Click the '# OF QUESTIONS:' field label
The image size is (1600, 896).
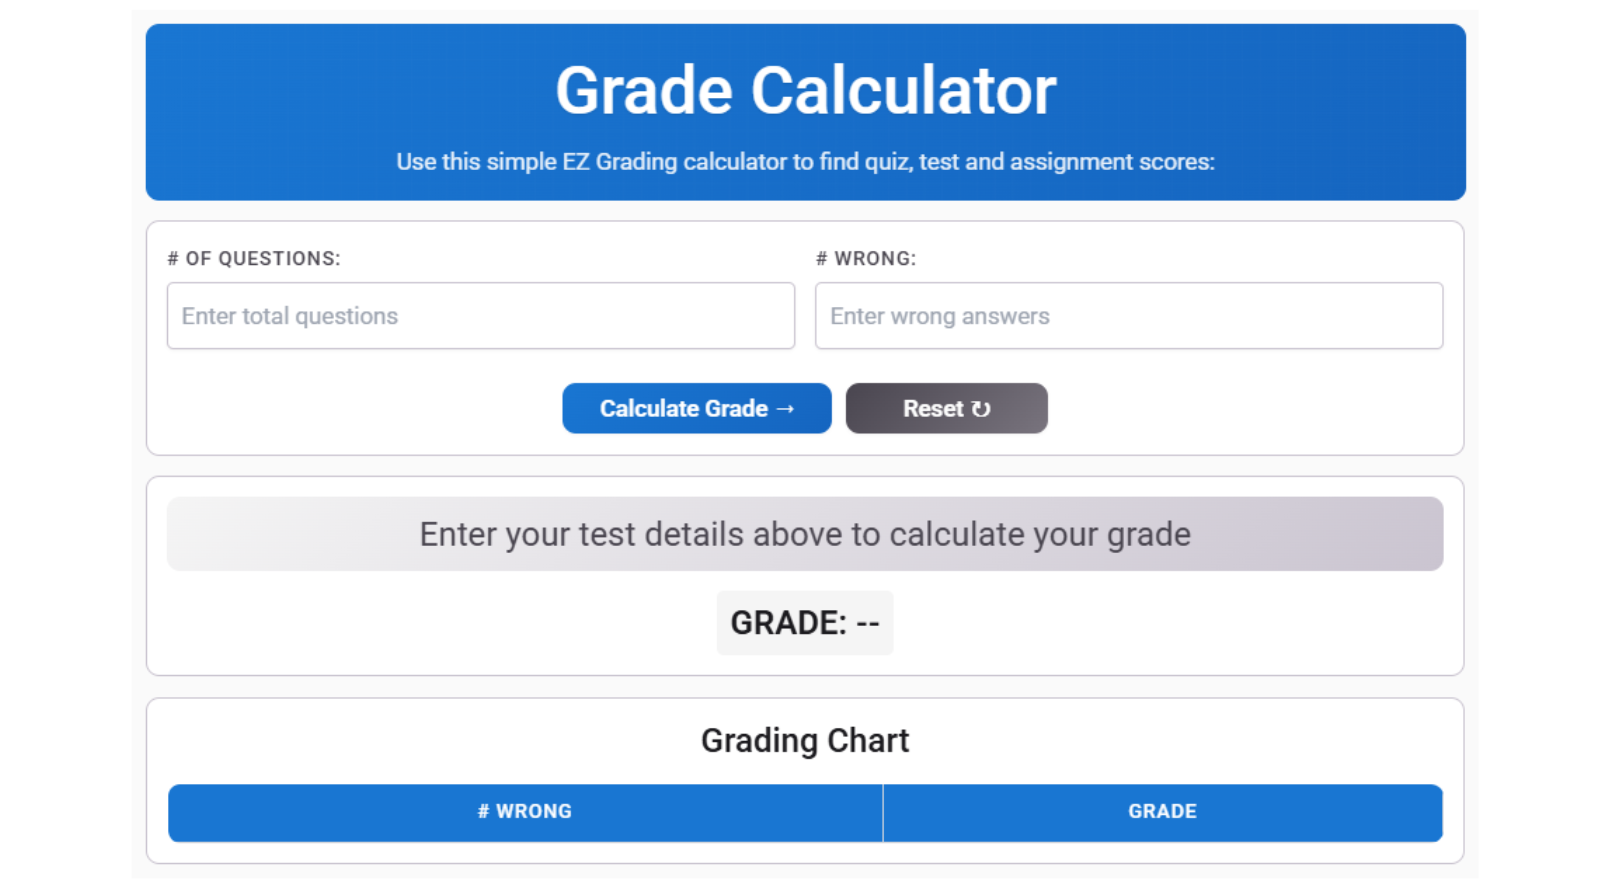click(x=254, y=259)
